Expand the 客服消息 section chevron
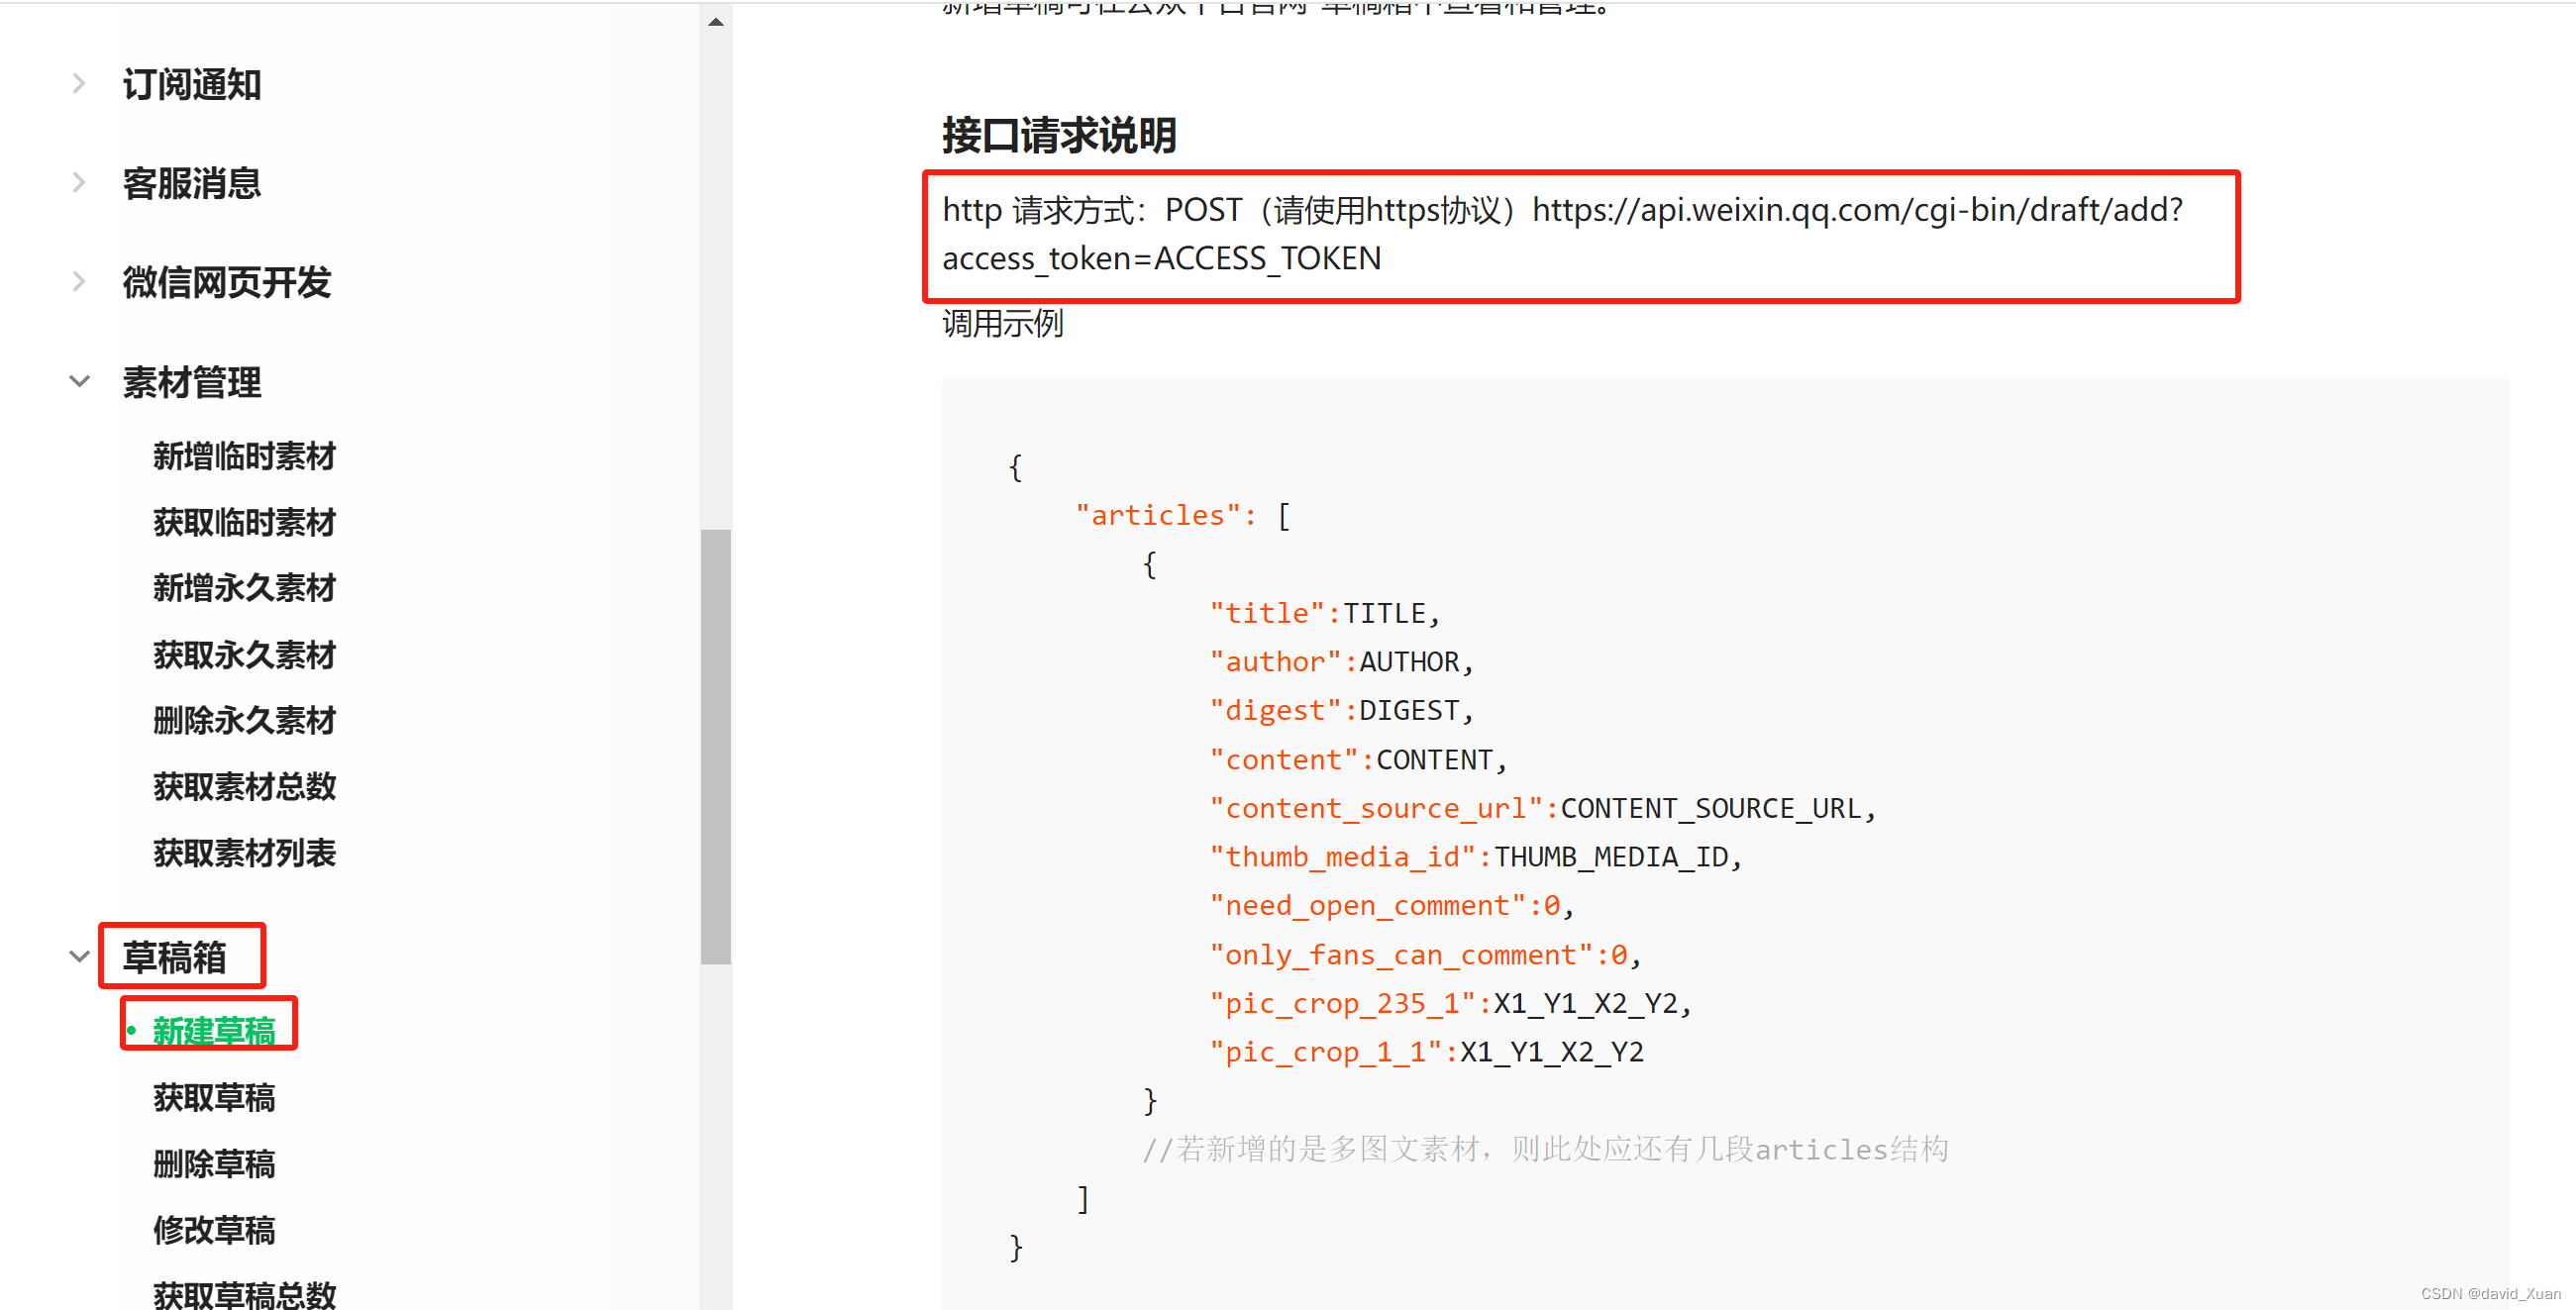2576x1310 pixels. pyautogui.click(x=79, y=182)
